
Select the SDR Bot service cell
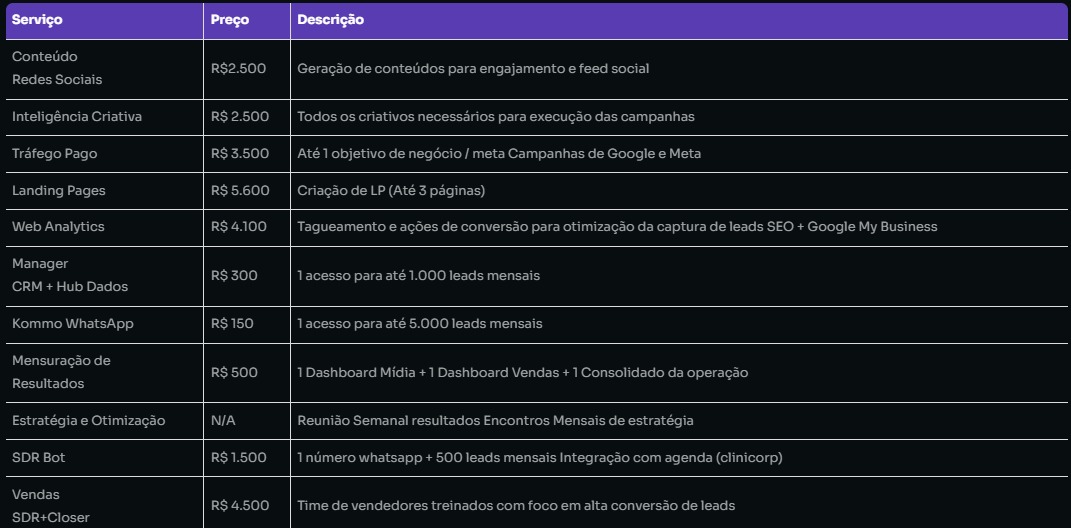click(x=38, y=457)
